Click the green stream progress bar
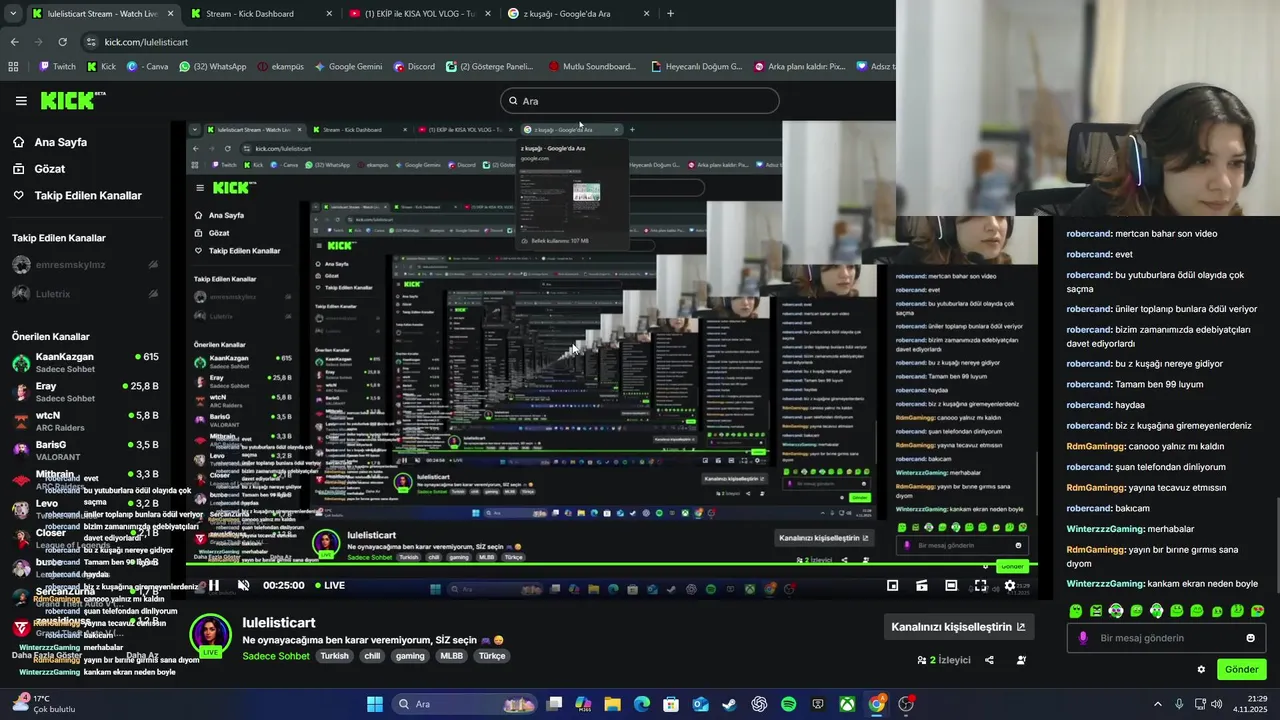 click(612, 566)
